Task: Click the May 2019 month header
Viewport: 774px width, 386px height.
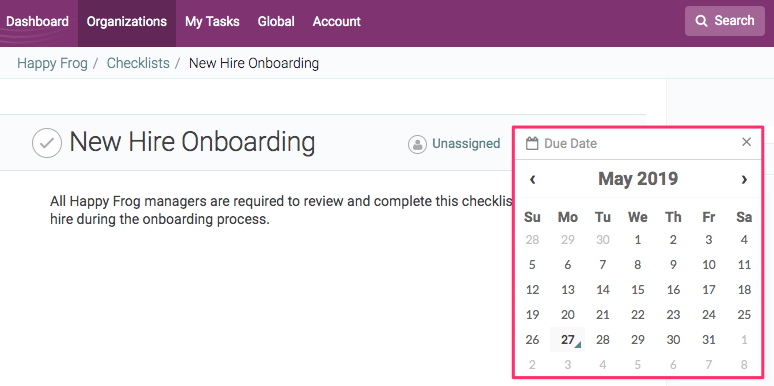Action: (638, 179)
